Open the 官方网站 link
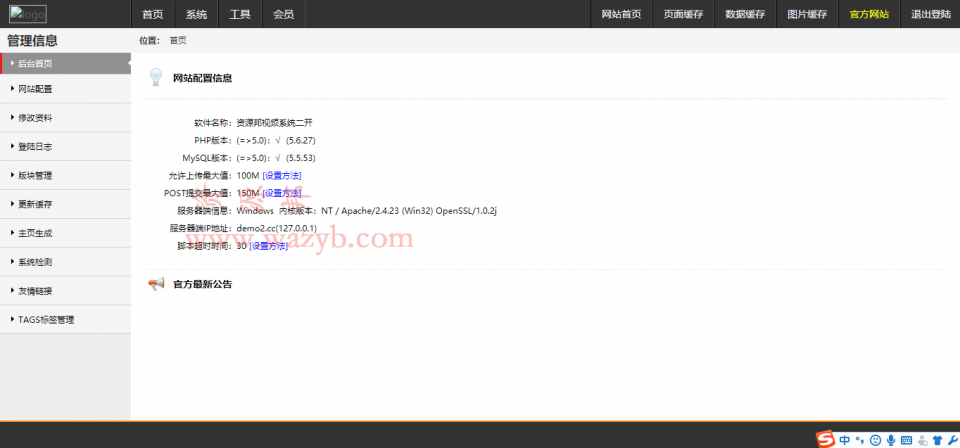960x448 pixels. (x=869, y=14)
